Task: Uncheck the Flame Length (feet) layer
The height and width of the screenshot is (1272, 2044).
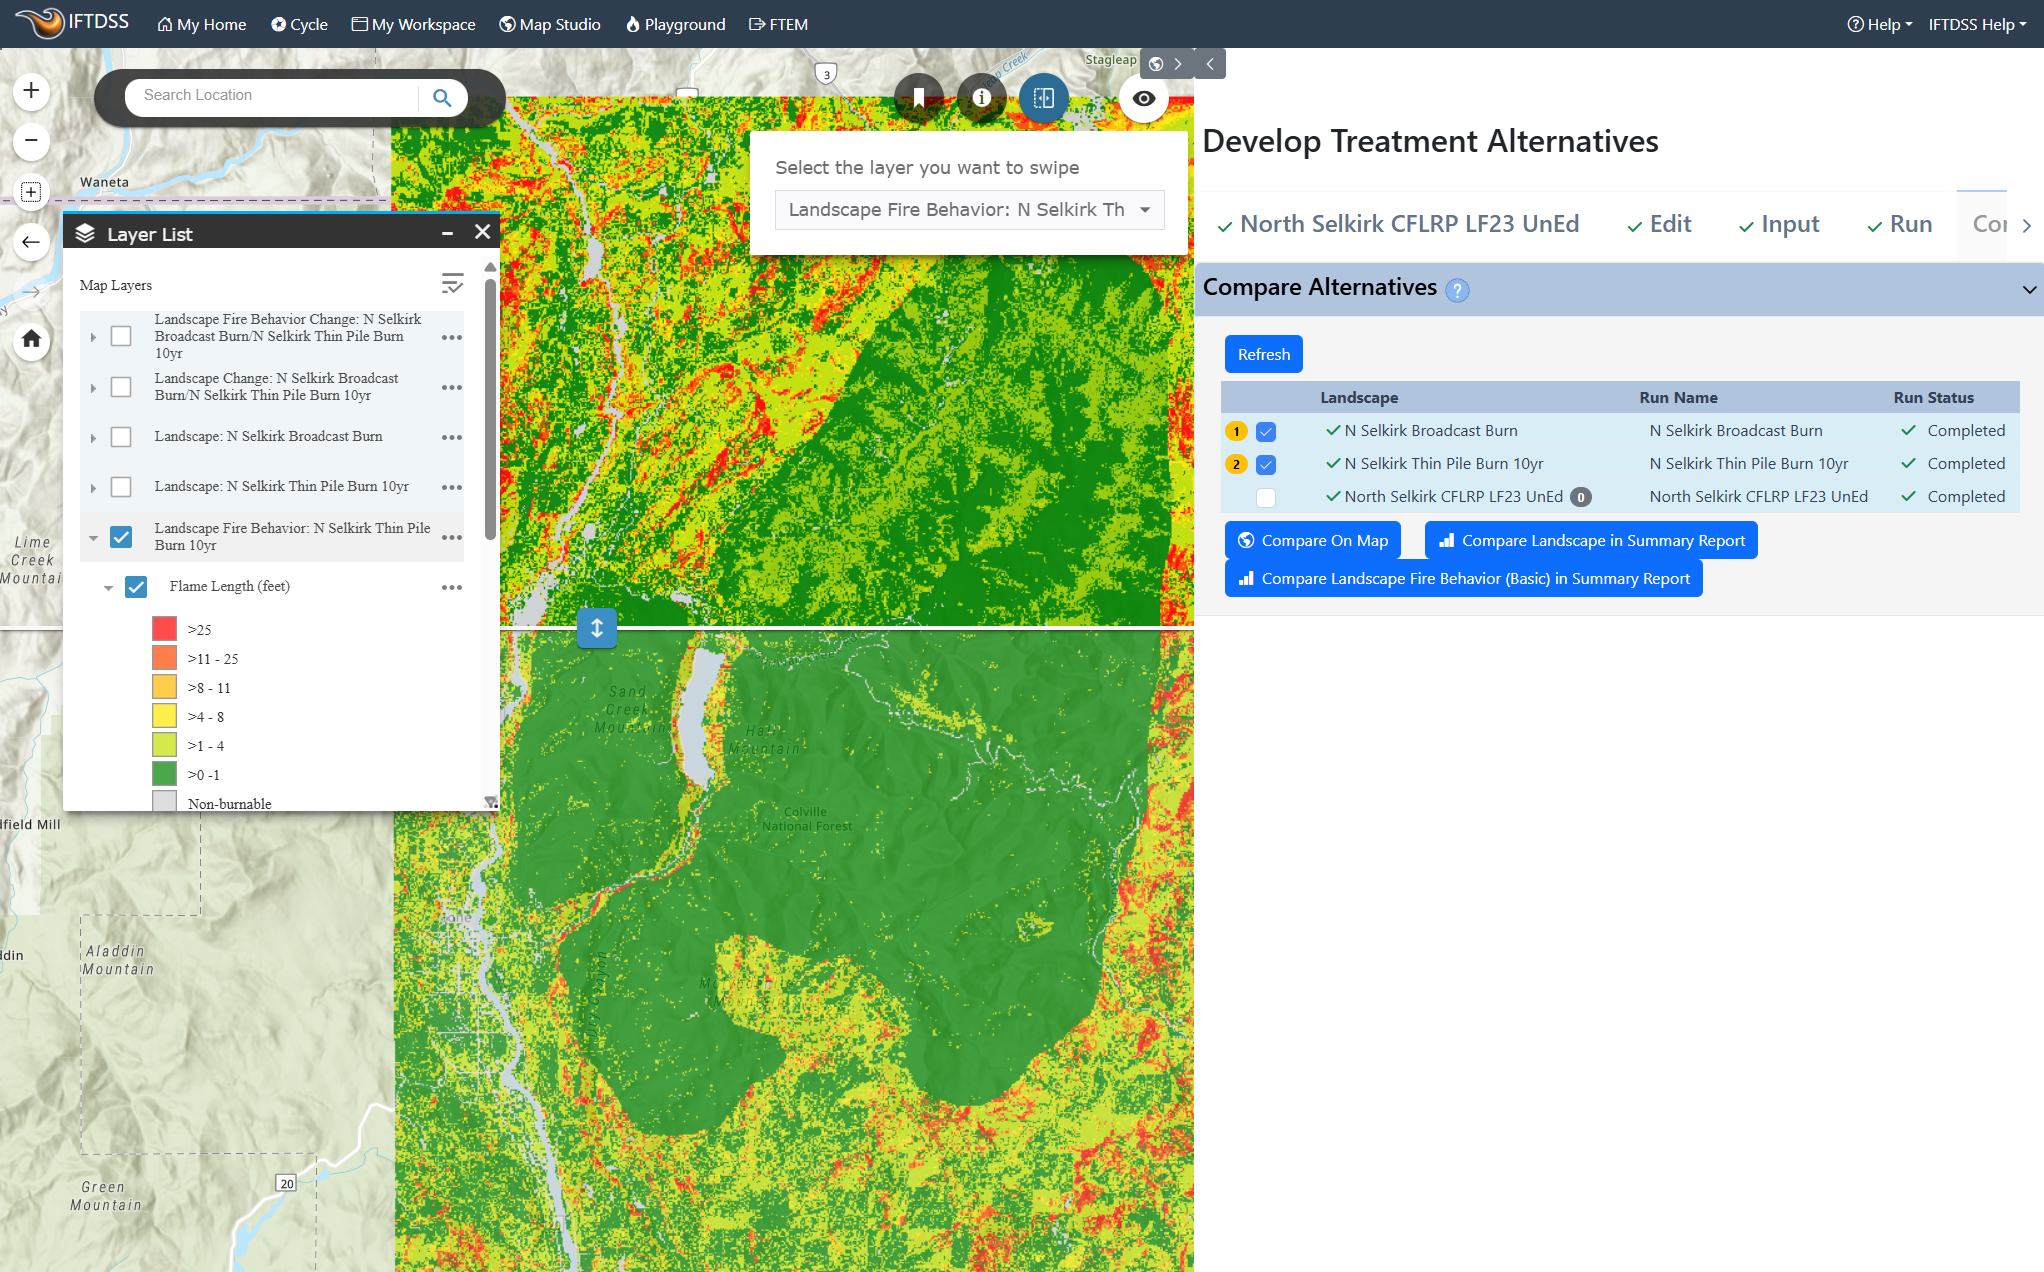Action: click(x=136, y=587)
